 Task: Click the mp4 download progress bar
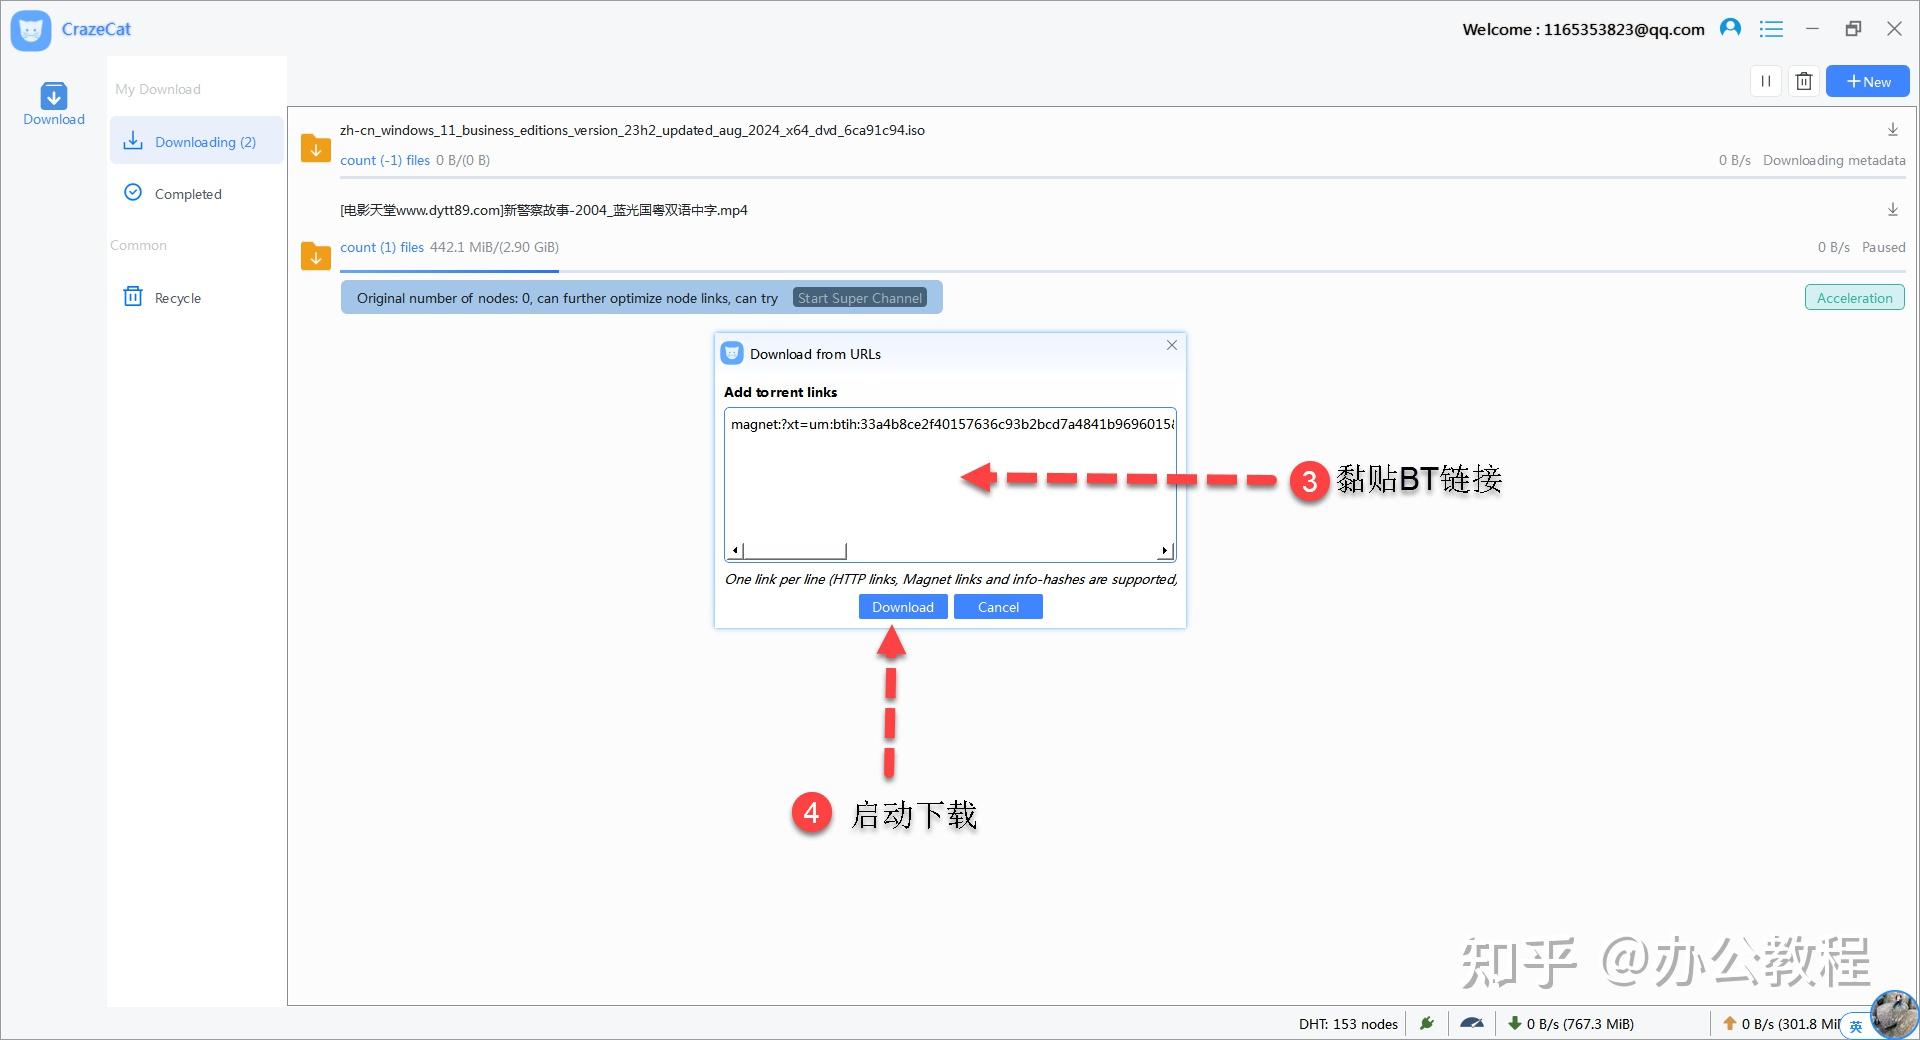pos(1122,271)
